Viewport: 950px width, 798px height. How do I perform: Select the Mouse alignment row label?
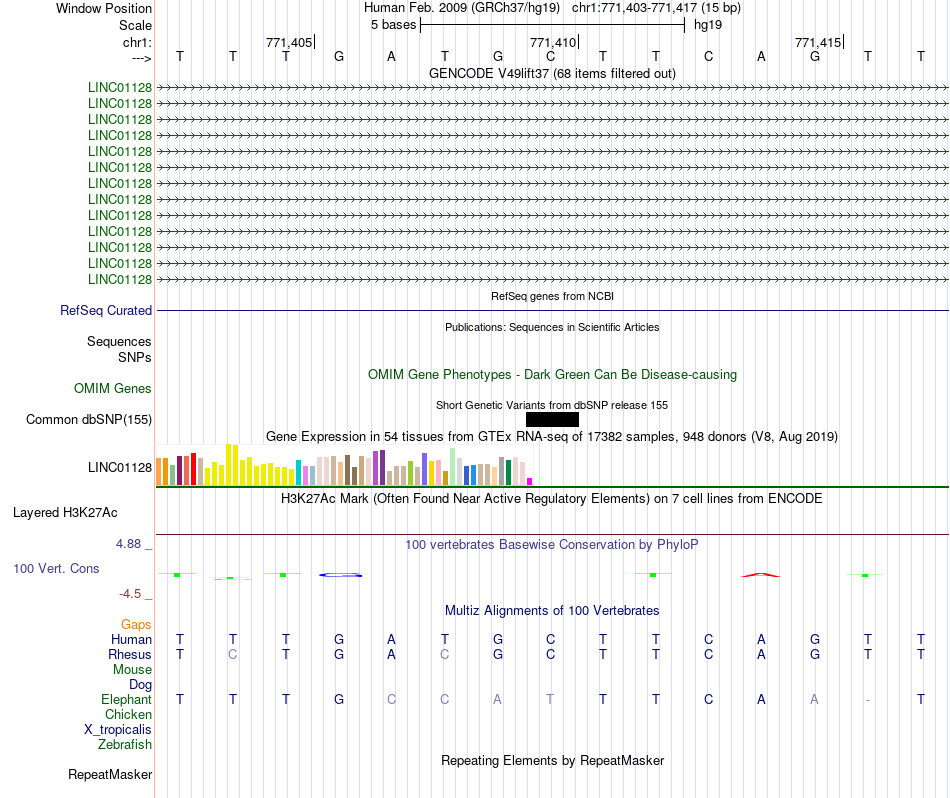click(x=132, y=670)
